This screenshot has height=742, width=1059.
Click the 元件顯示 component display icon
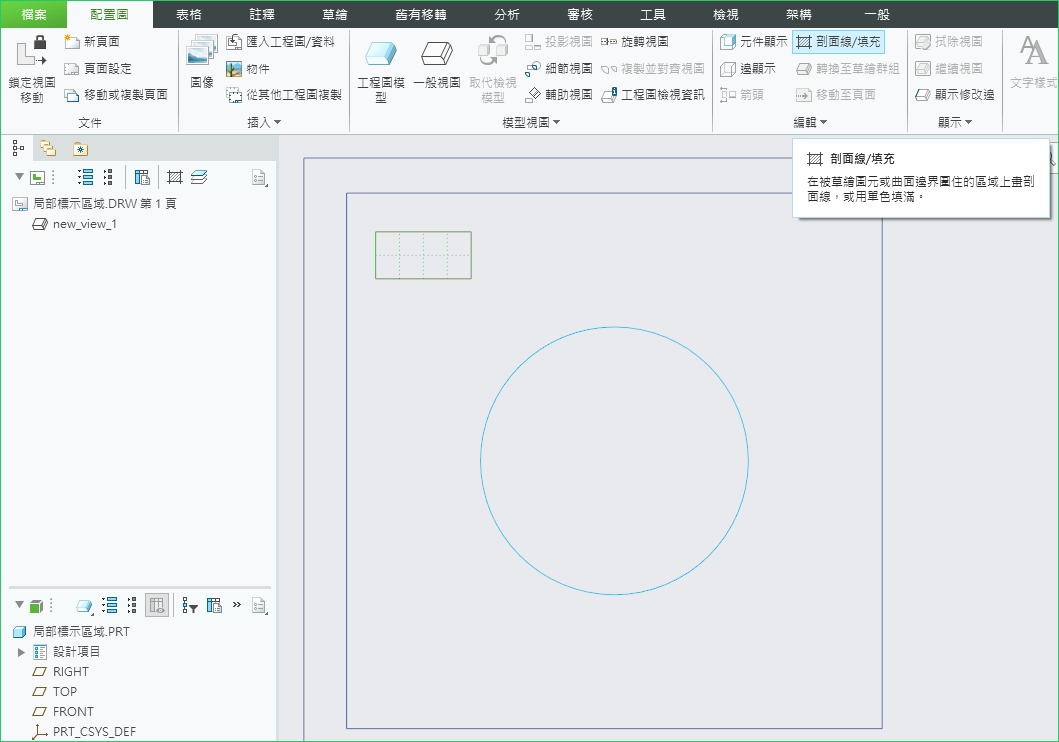click(753, 42)
